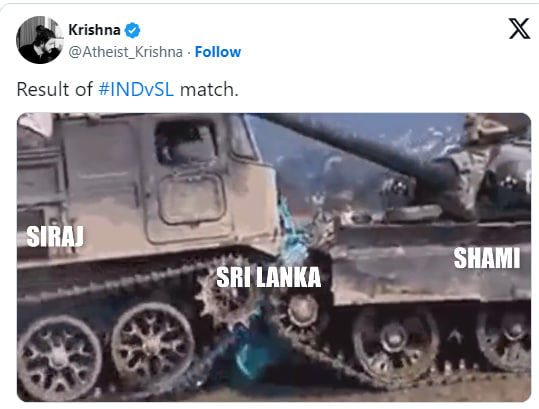
Task: Open the Krishna display name link
Action: click(x=94, y=30)
